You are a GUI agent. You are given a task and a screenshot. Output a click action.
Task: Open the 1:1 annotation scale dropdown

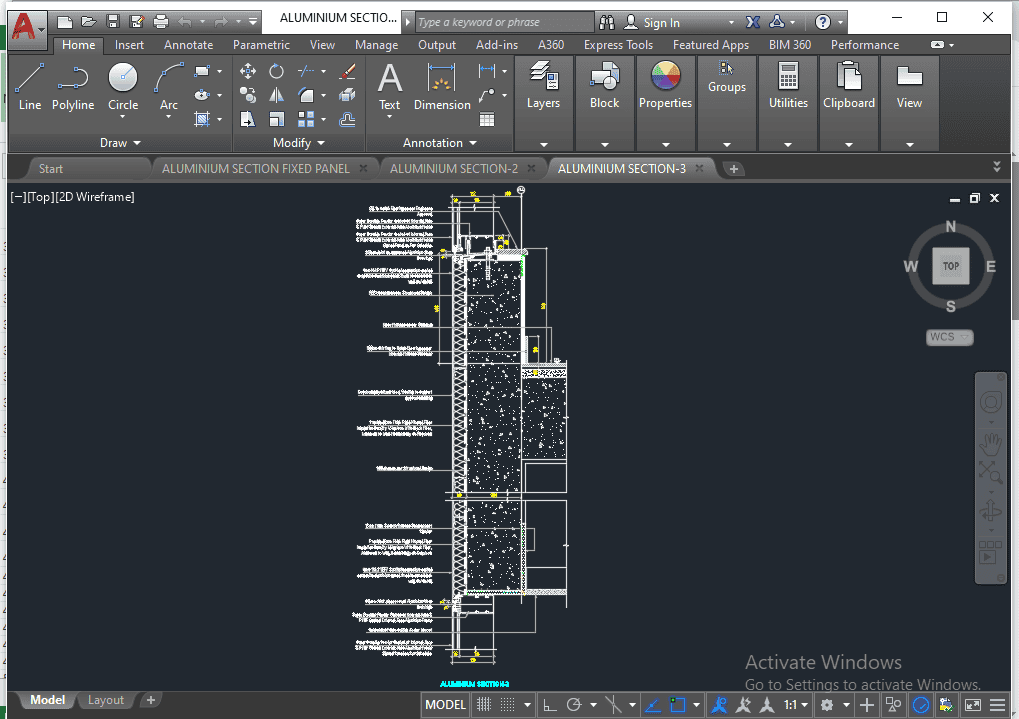pos(796,705)
